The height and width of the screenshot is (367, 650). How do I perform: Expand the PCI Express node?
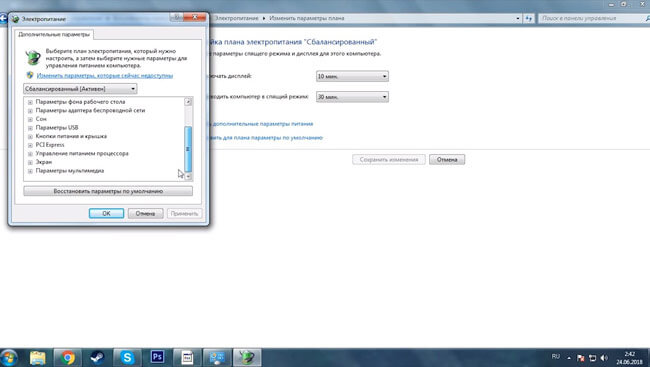click(x=30, y=145)
